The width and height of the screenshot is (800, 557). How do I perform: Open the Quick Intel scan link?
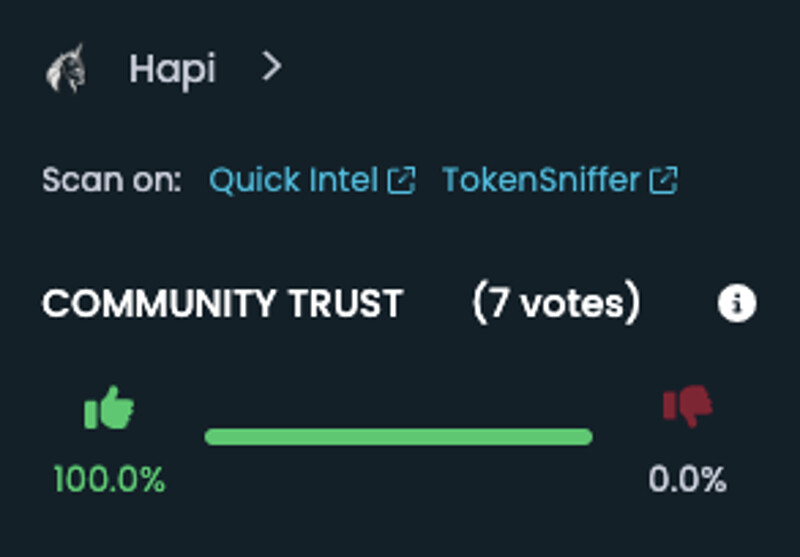pyautogui.click(x=293, y=181)
